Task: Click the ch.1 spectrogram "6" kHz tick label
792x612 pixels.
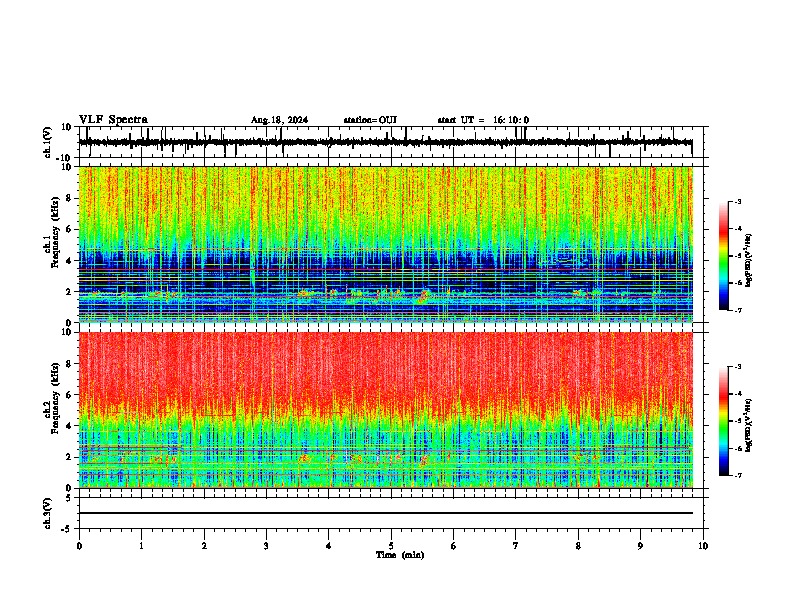Action: point(70,230)
